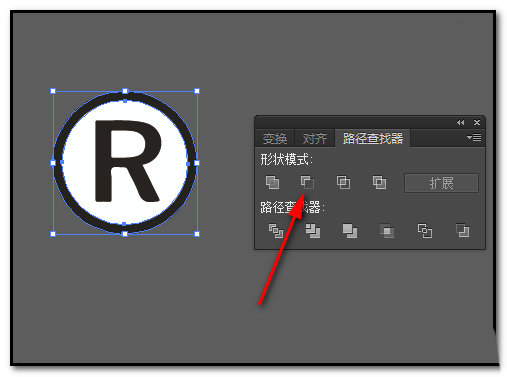
Task: Click the top-center bounding box handle
Action: tap(125, 91)
